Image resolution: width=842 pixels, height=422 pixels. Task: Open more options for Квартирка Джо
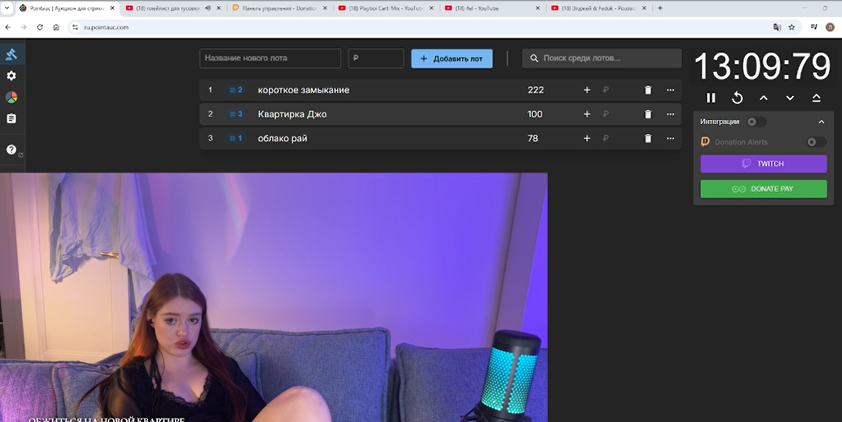coord(670,114)
